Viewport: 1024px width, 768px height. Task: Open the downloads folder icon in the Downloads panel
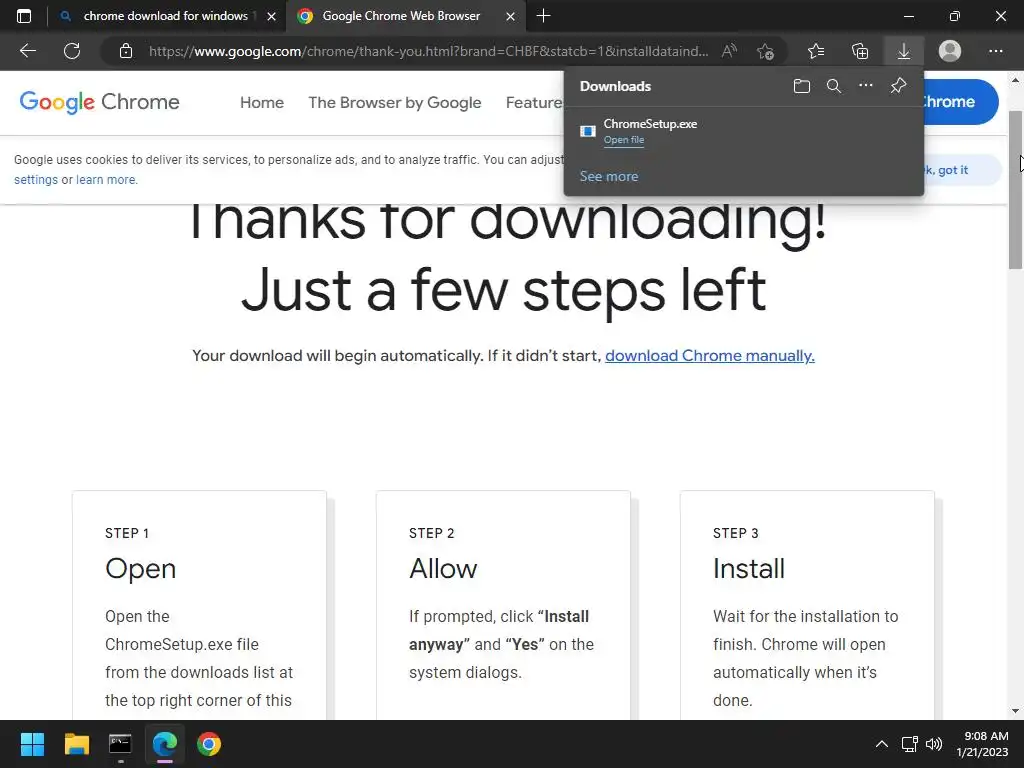tap(802, 86)
